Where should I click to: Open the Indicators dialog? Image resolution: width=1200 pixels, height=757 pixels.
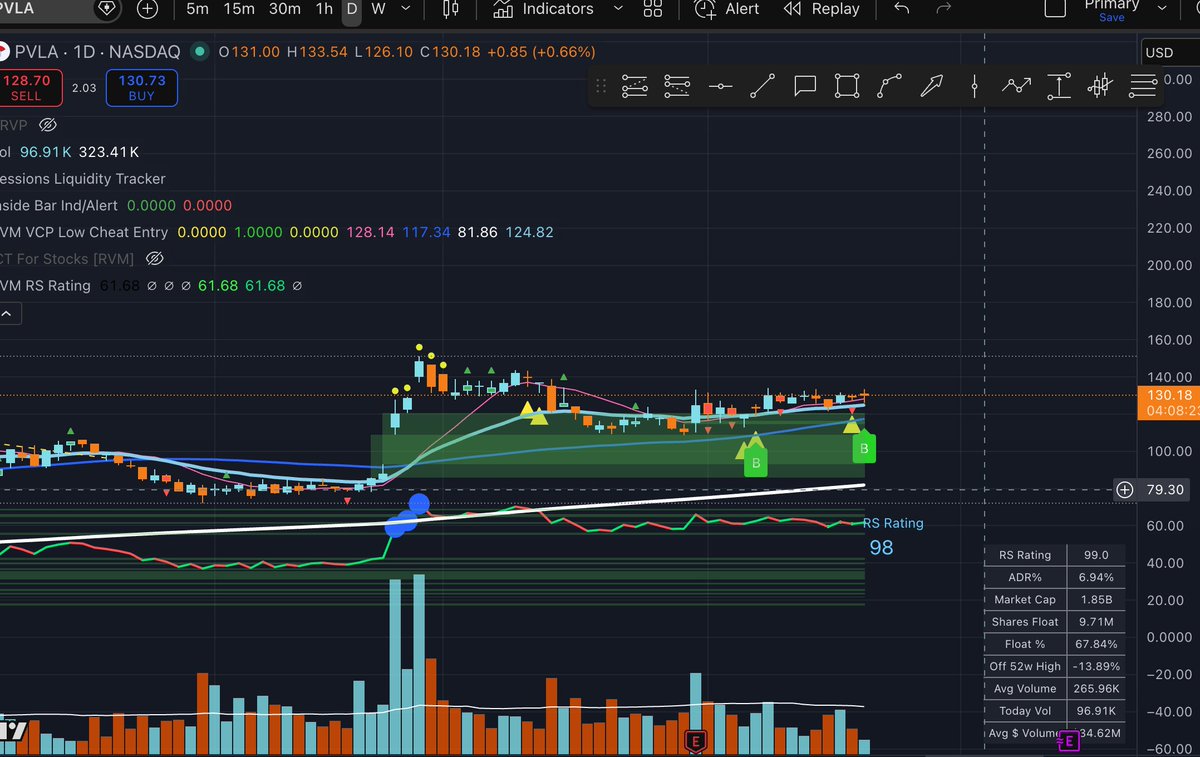pos(544,9)
